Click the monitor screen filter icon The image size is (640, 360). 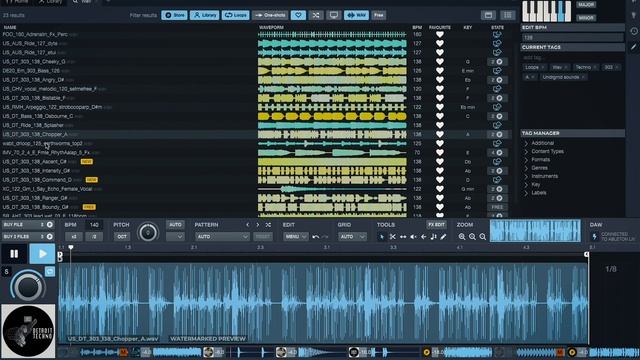(333, 15)
